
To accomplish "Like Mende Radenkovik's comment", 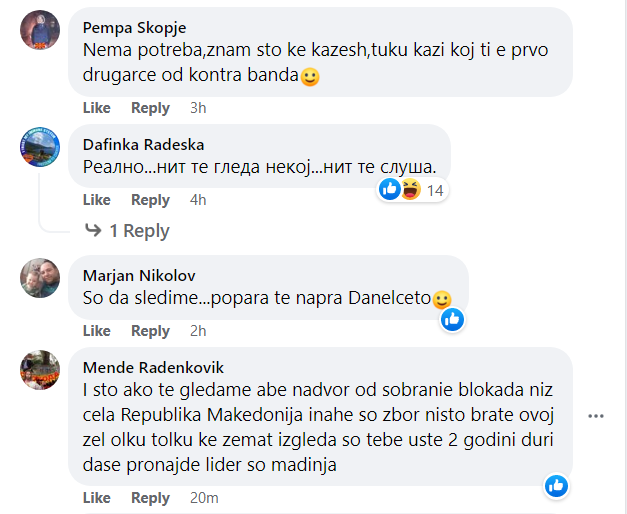I will (97, 498).
